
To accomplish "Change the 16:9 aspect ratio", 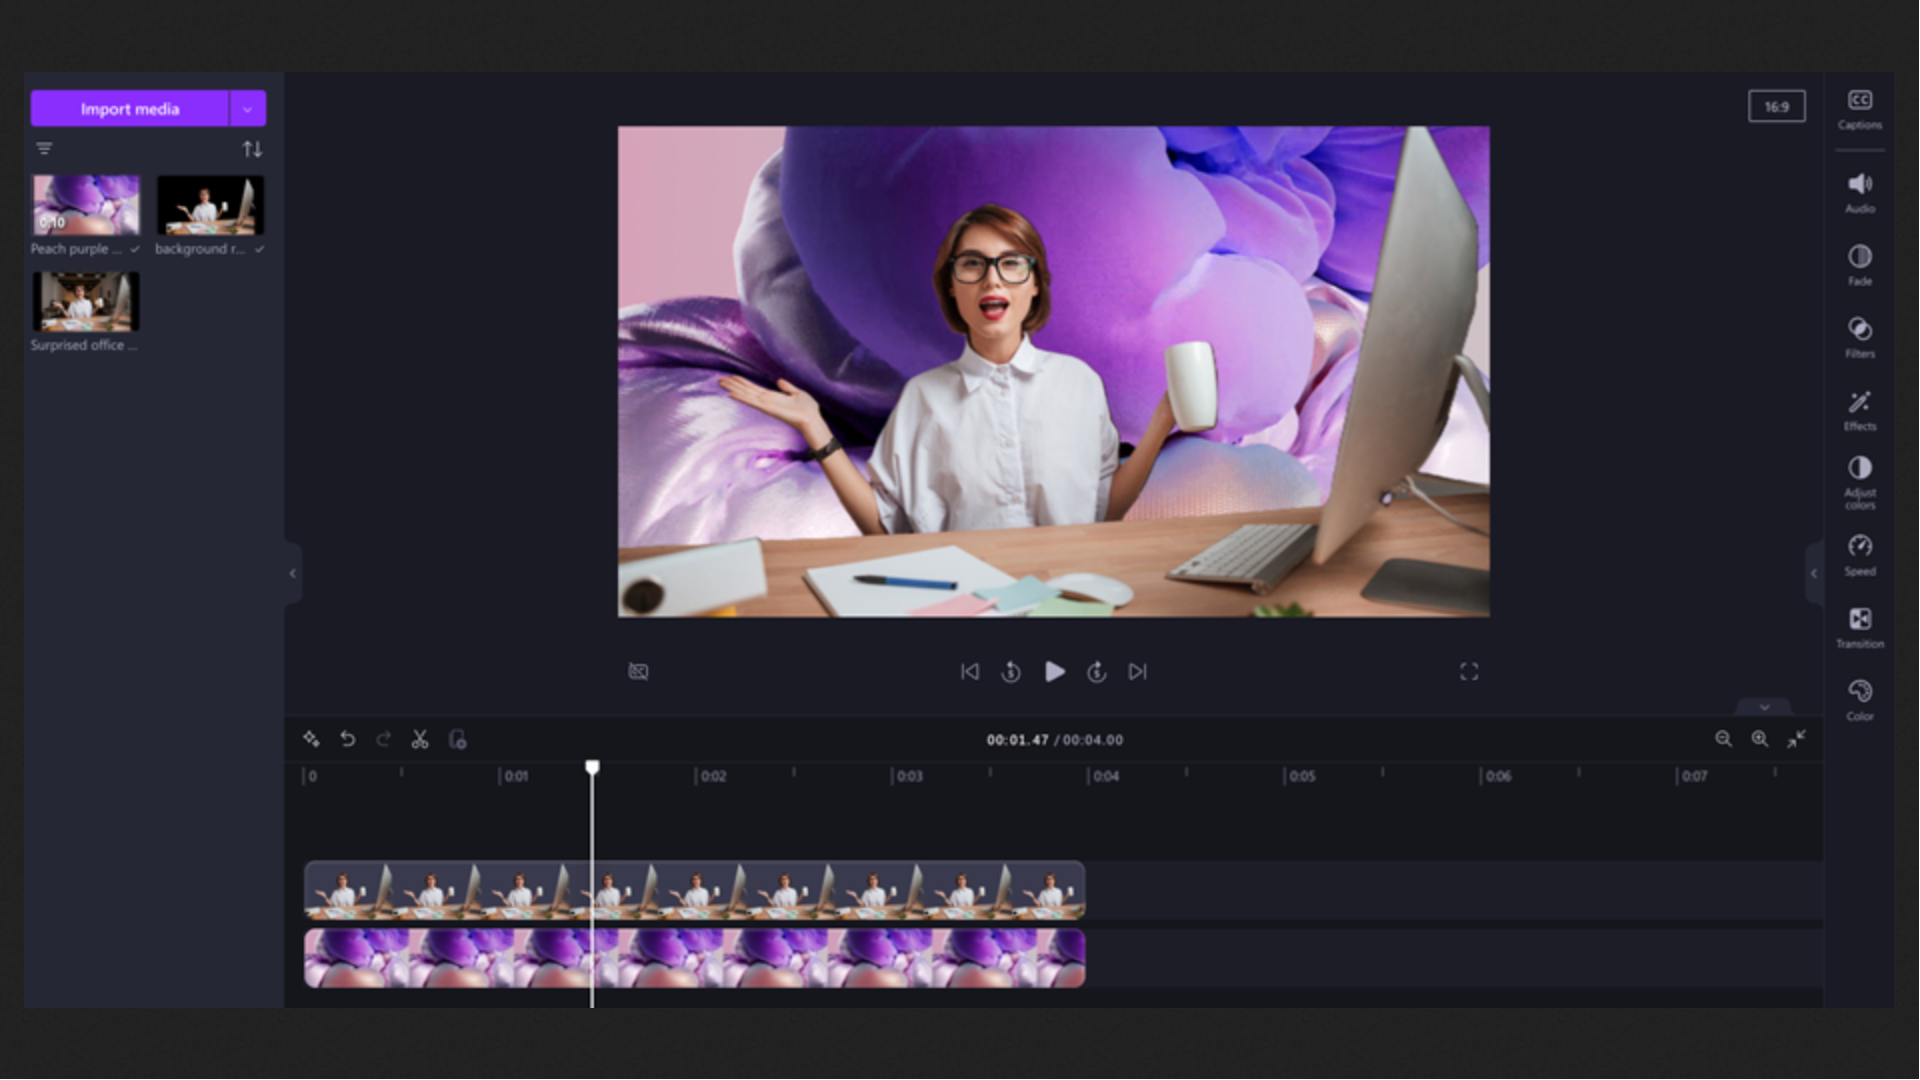I will pyautogui.click(x=1776, y=106).
